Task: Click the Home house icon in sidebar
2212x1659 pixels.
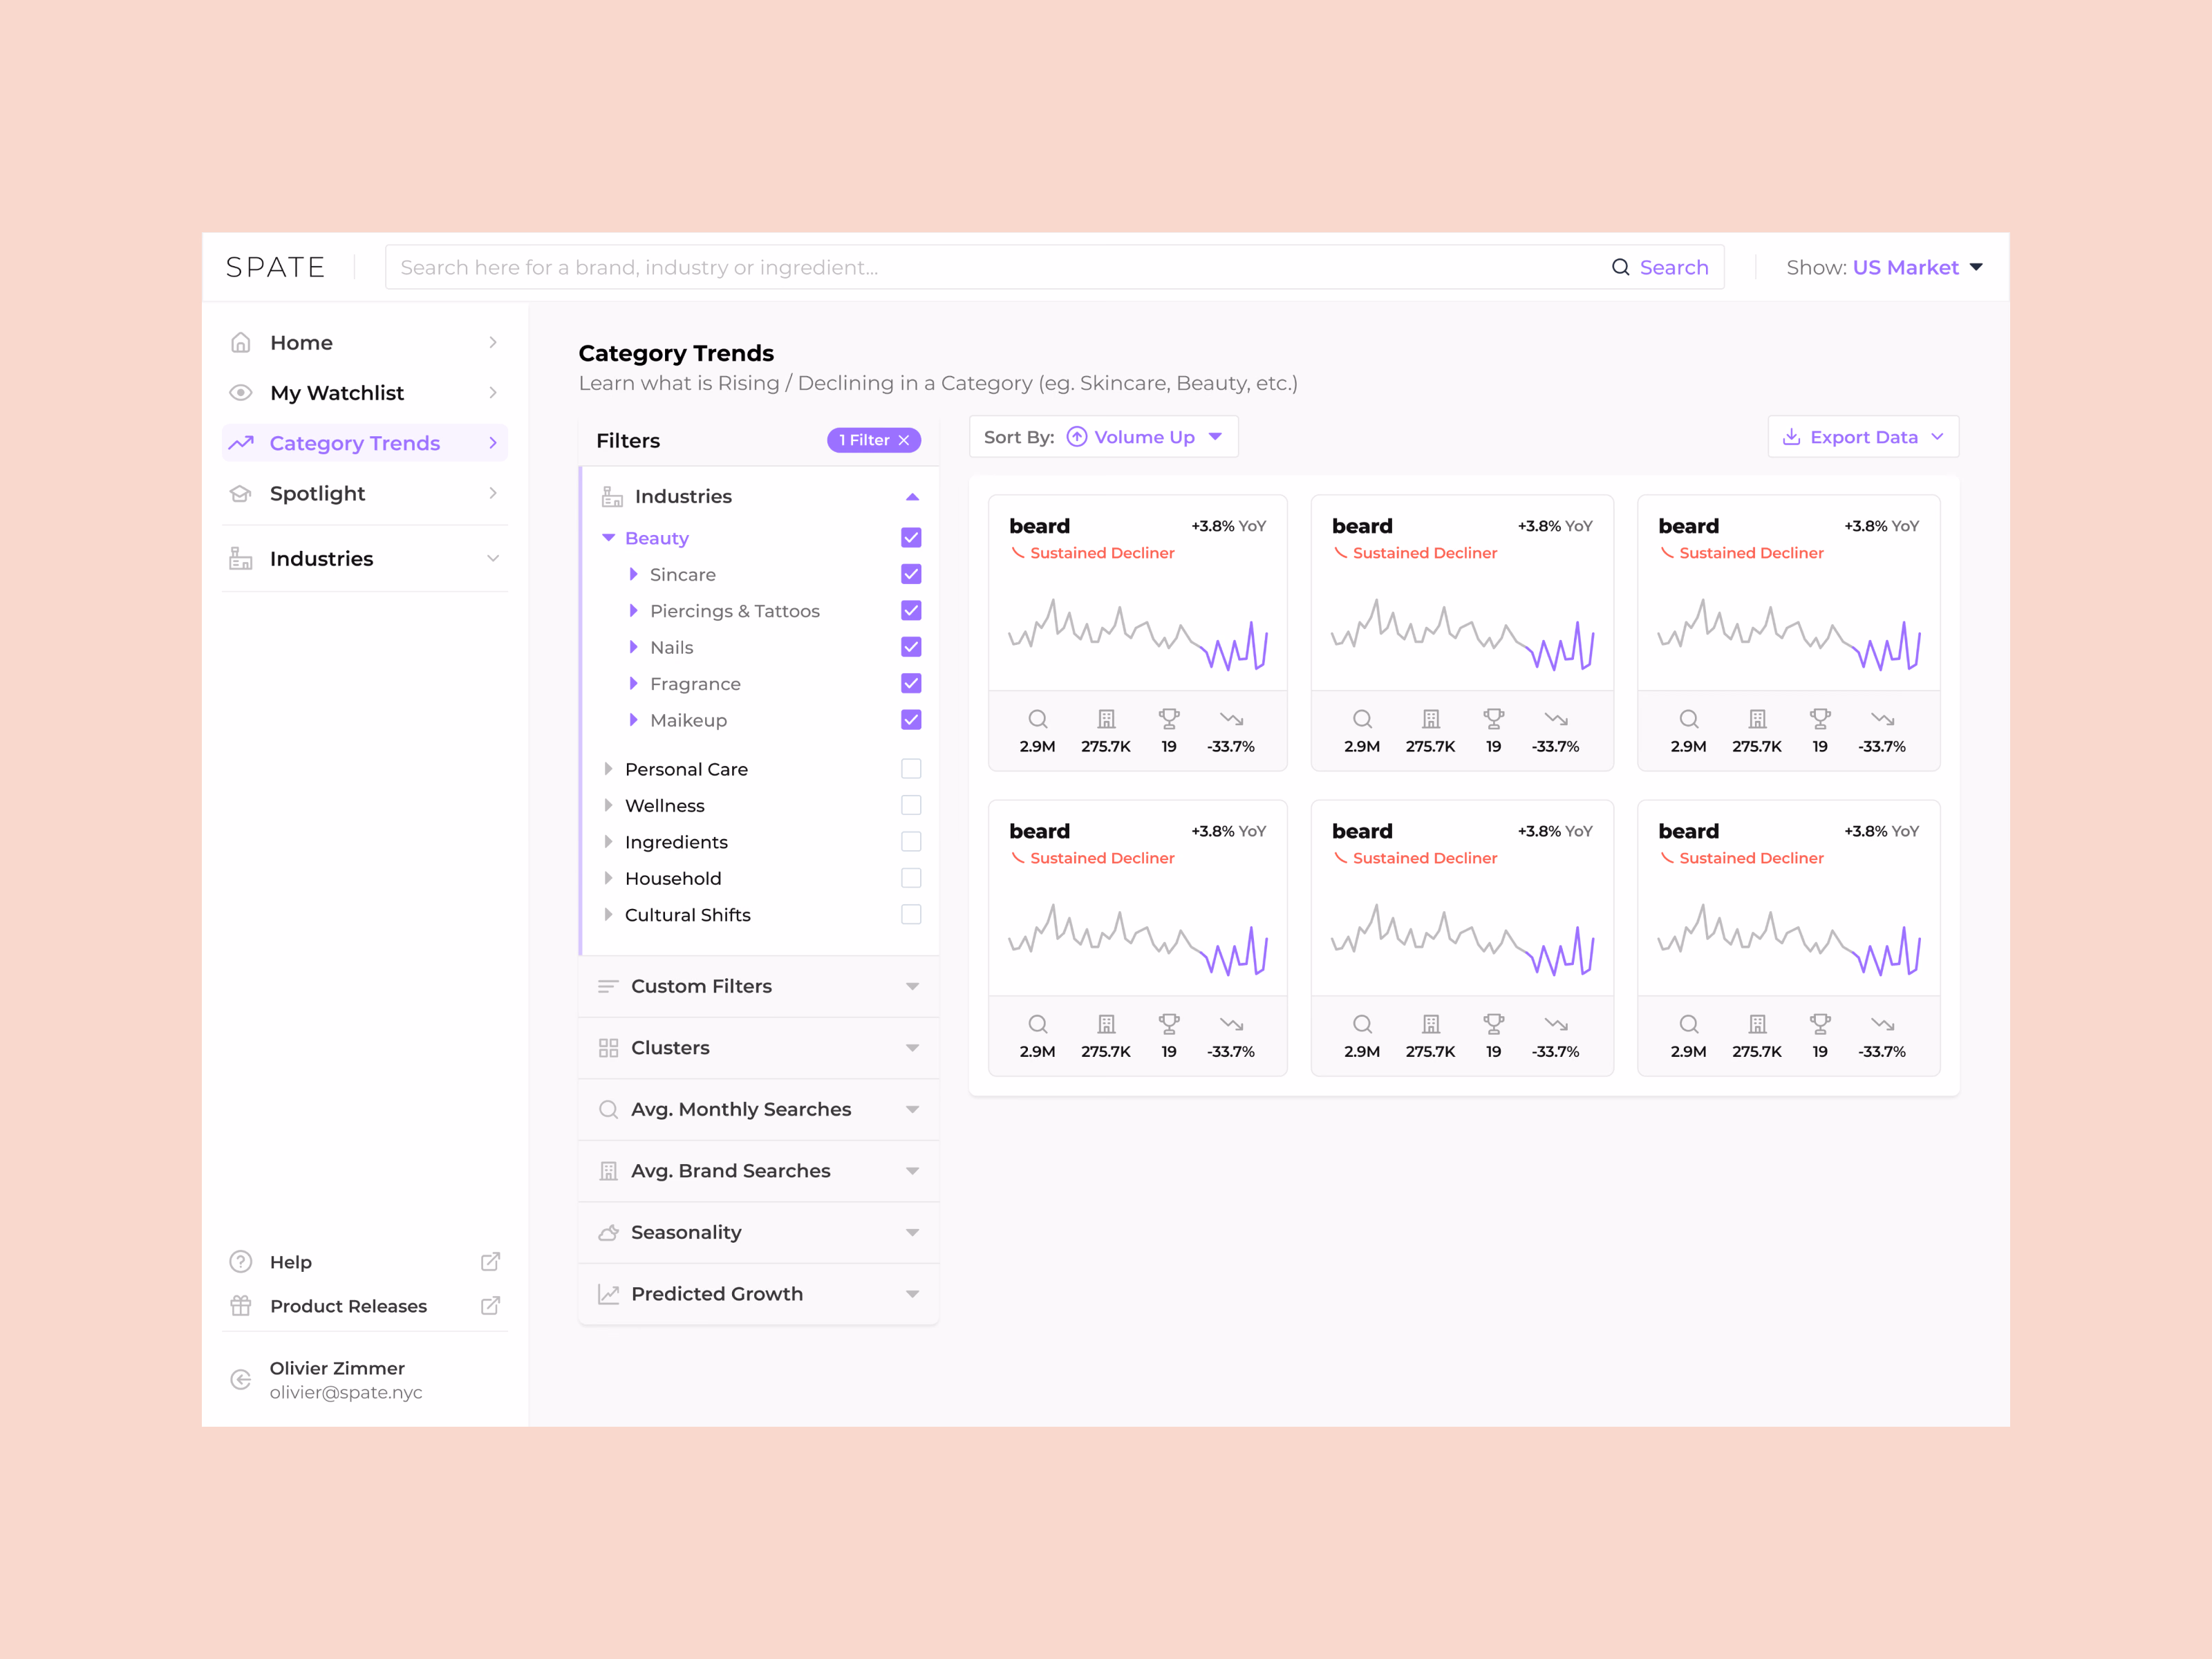Action: pos(241,342)
